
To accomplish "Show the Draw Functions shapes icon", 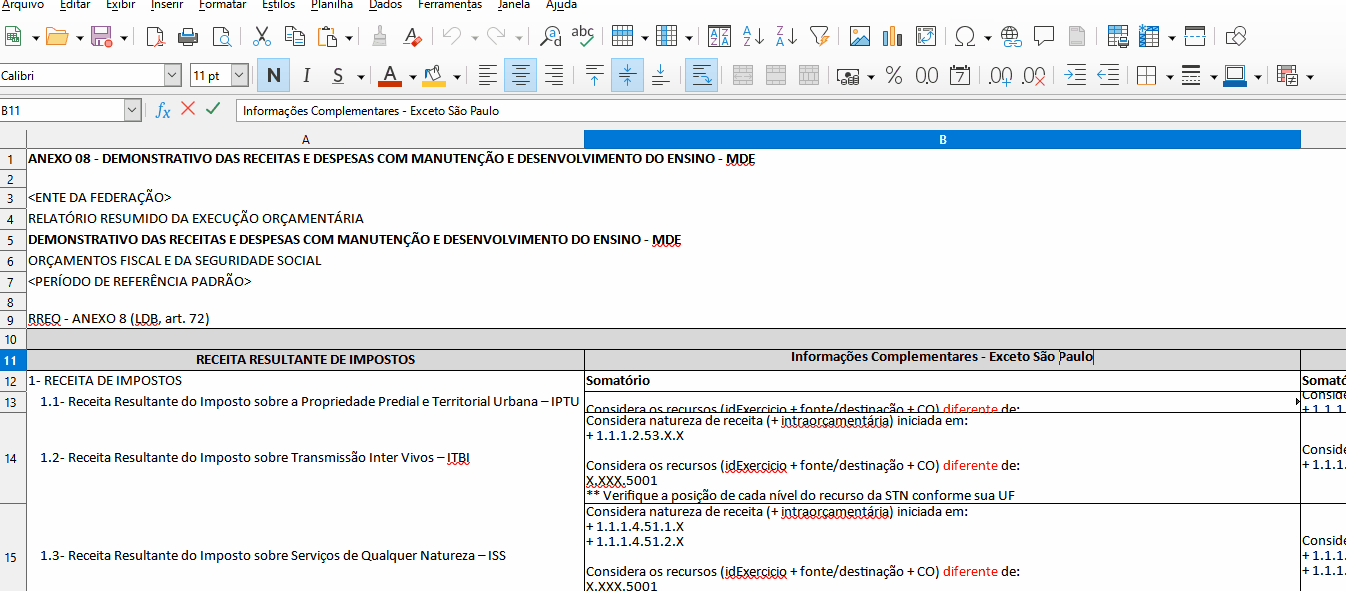I will [x=1236, y=37].
